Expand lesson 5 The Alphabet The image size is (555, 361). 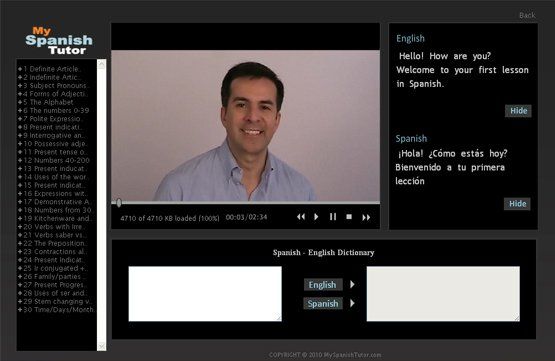[20, 102]
